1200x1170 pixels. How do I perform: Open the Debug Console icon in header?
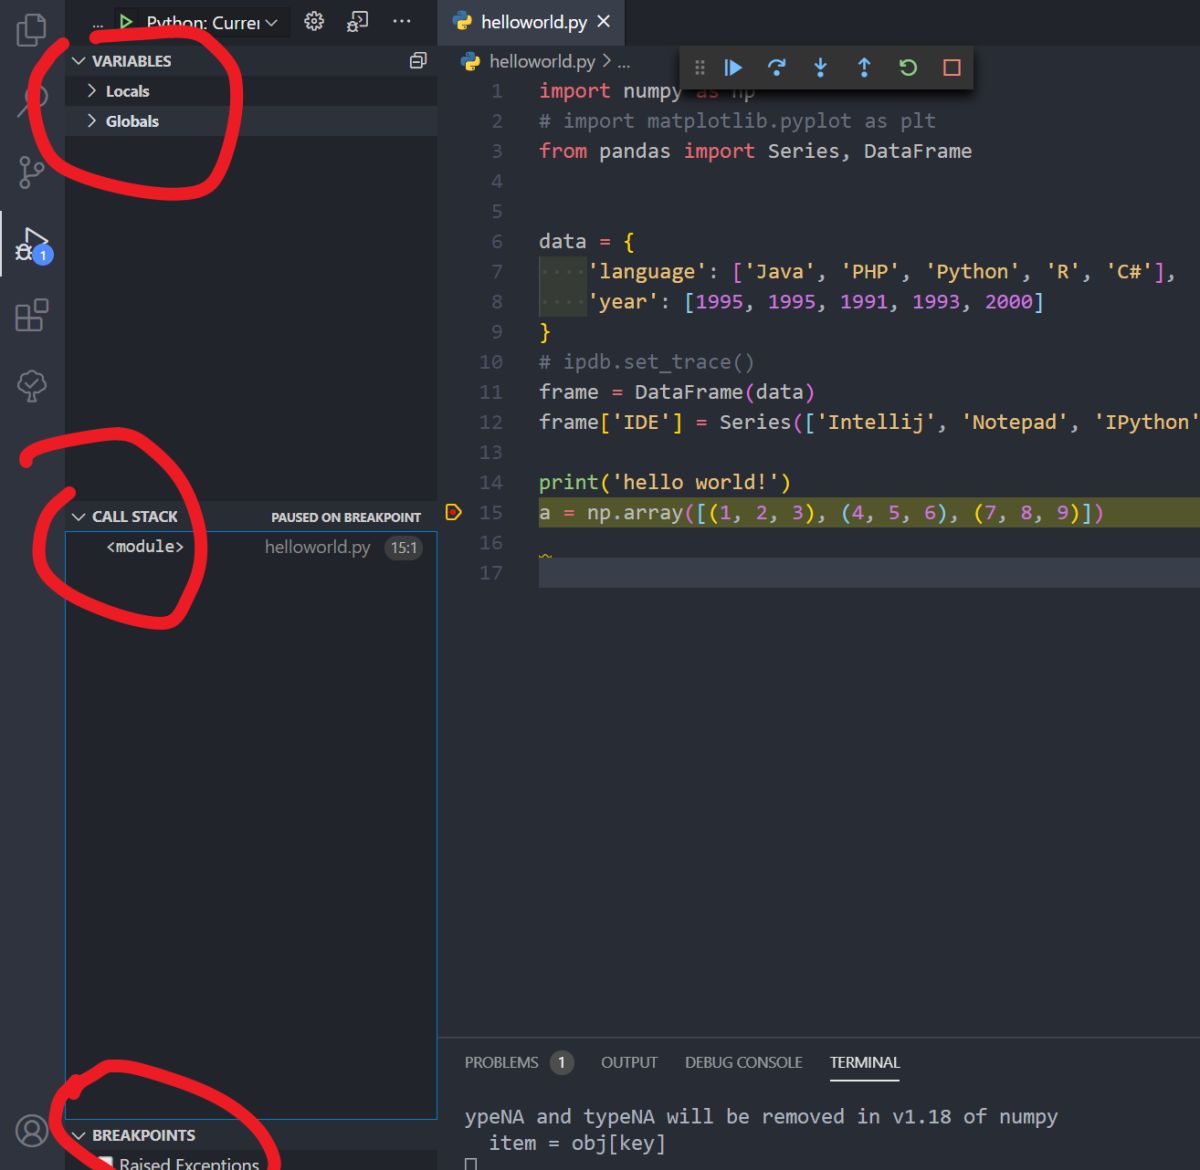357,21
